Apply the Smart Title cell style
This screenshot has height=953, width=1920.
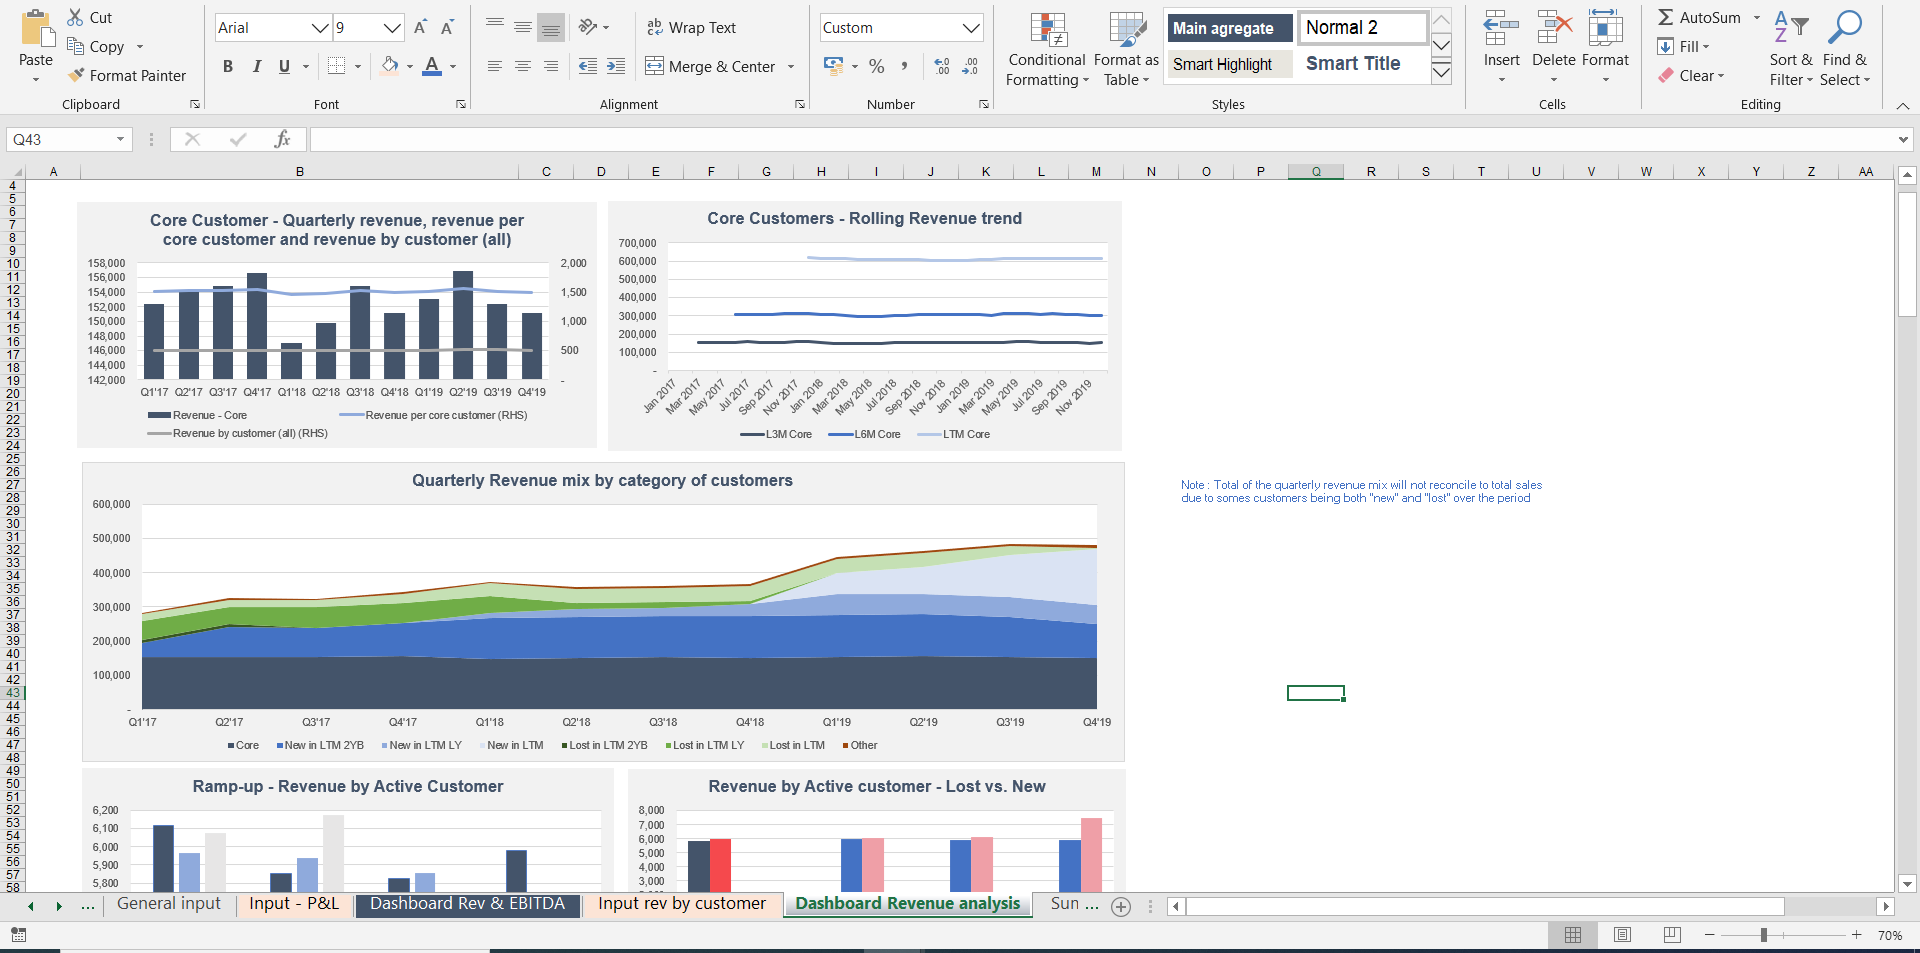click(x=1362, y=64)
